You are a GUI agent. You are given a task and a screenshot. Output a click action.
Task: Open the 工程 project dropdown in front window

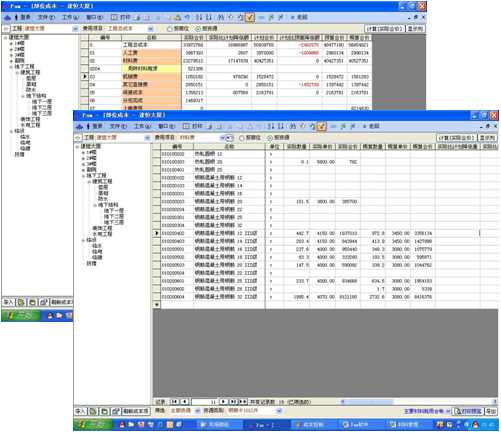click(x=147, y=138)
